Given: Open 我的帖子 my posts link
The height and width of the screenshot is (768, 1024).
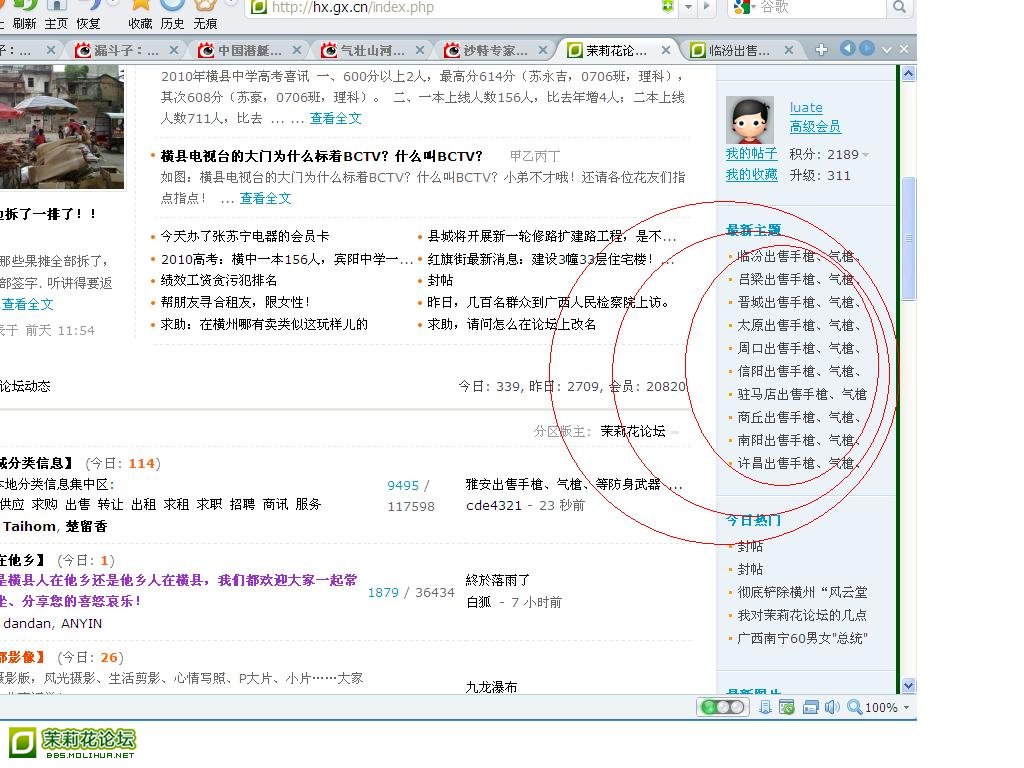Looking at the screenshot, I should tap(752, 154).
